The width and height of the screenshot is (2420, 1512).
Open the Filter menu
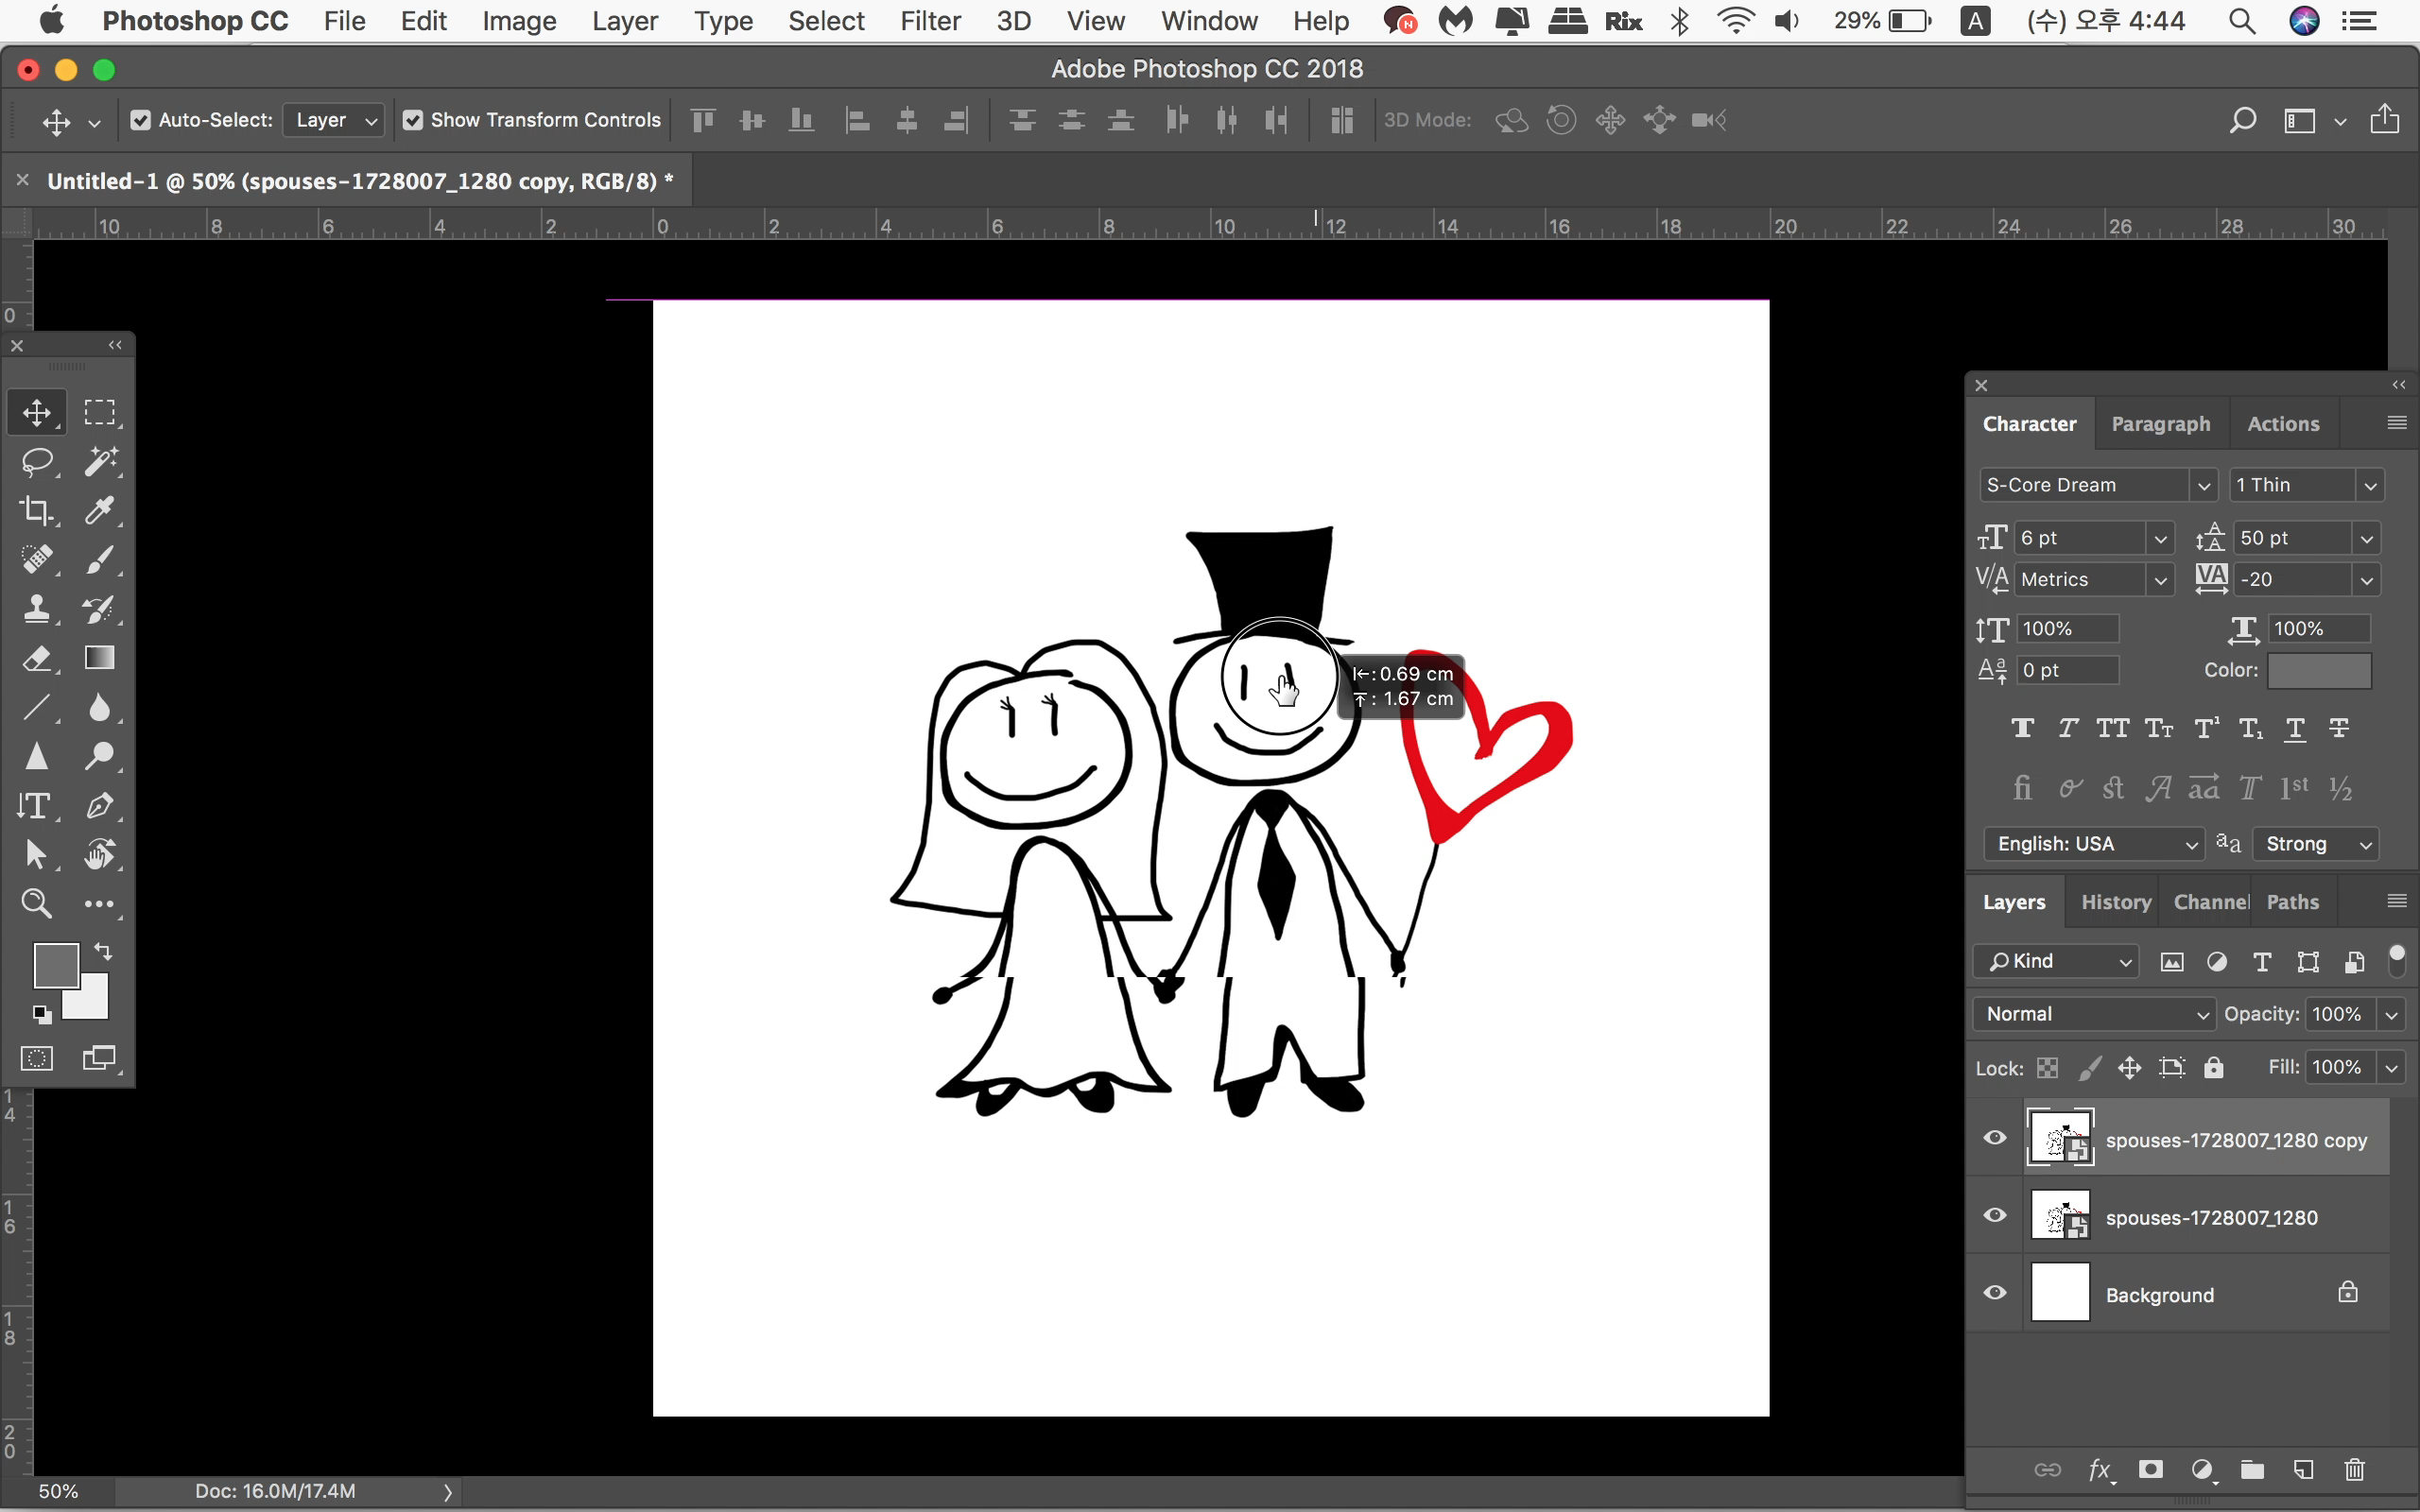[929, 21]
